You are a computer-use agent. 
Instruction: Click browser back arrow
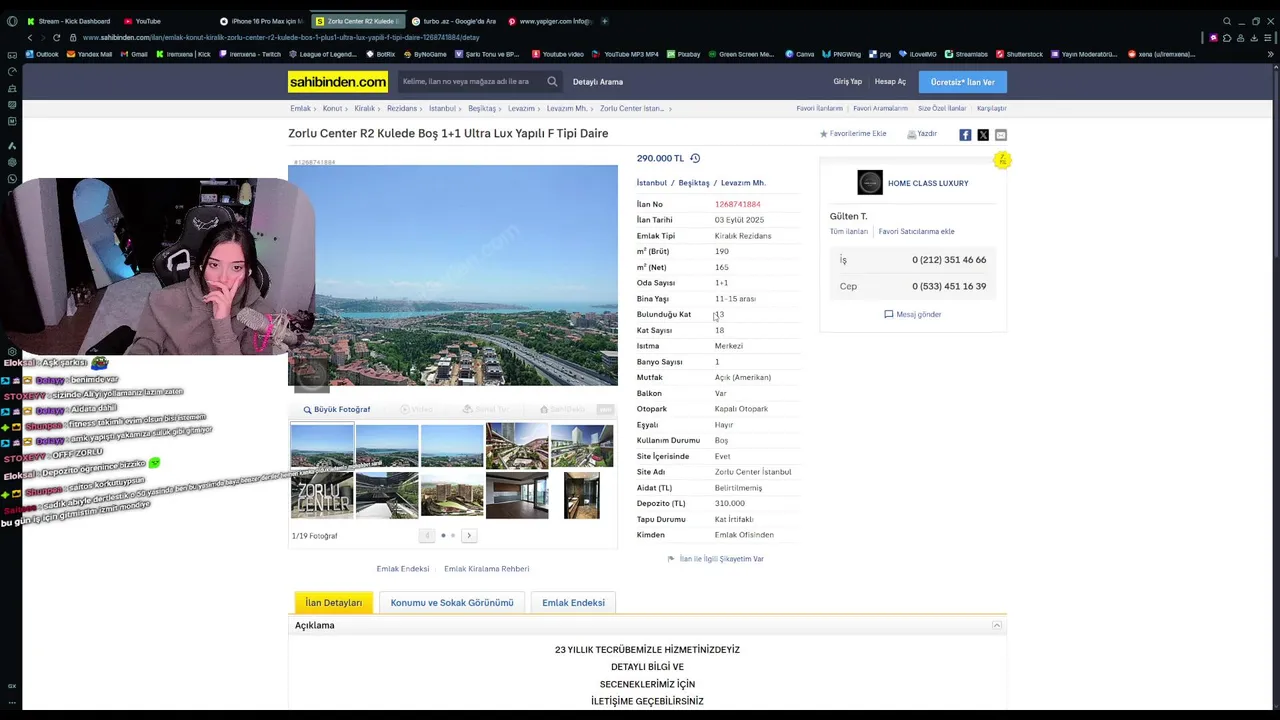[x=29, y=37]
